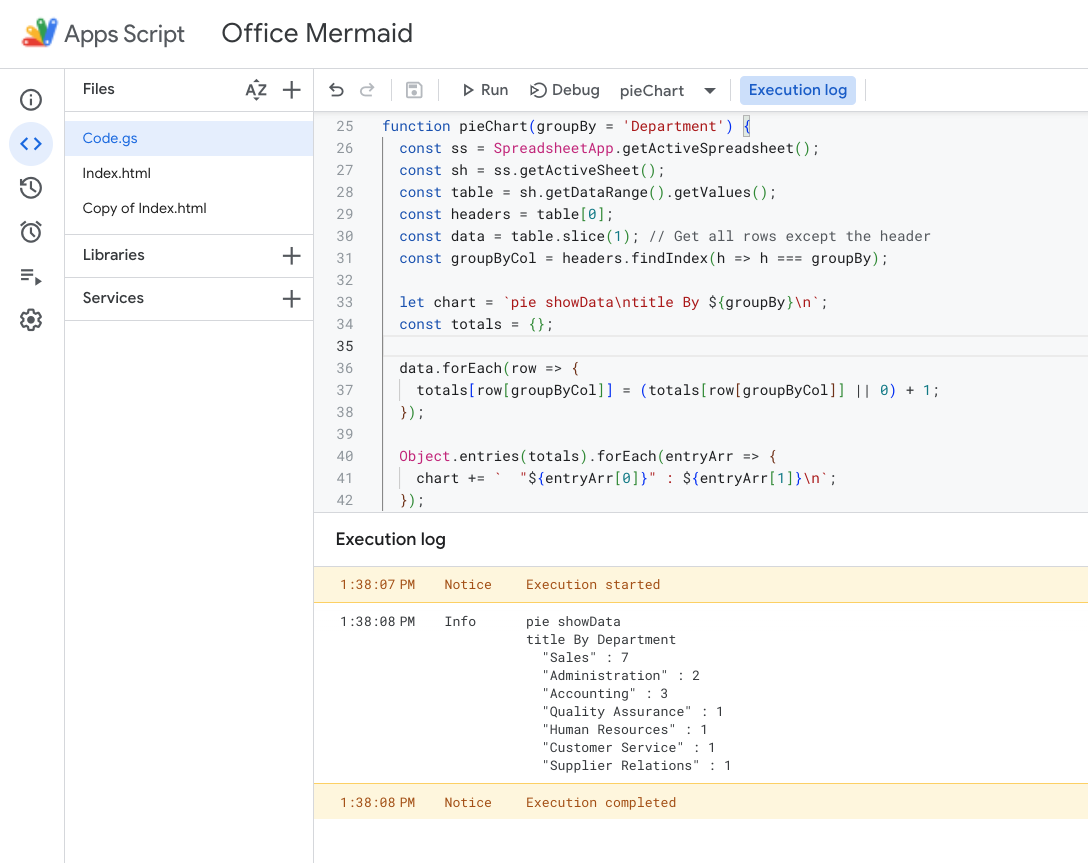Open the Triggers alarm clock icon
Screen dimensions: 1088x863
tap(31, 232)
